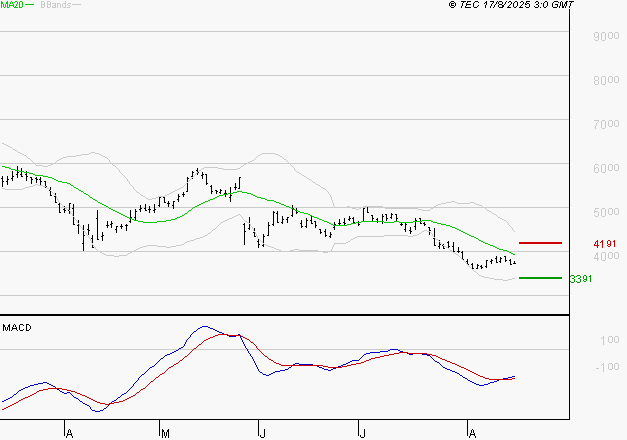The width and height of the screenshot is (627, 440).
Task: Click the green support level line
Action: click(x=540, y=278)
